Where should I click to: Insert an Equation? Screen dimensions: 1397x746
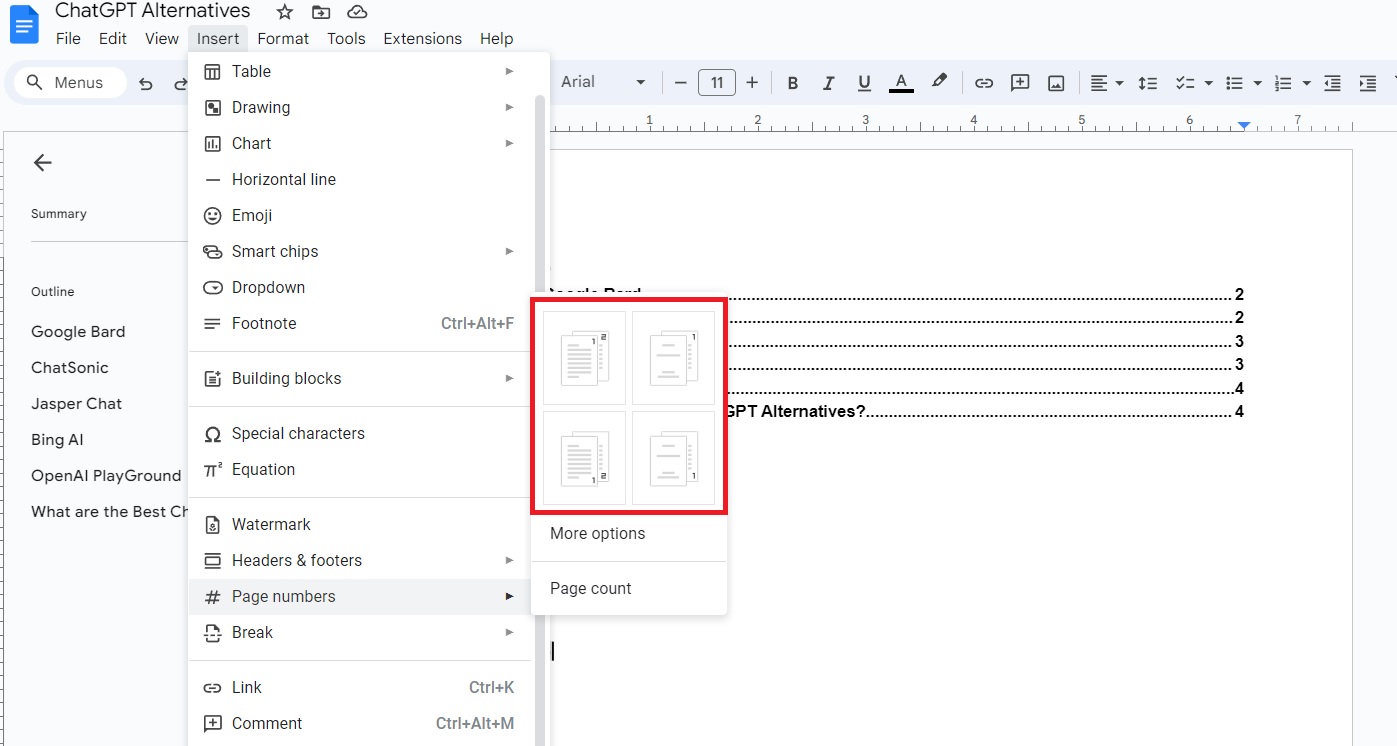pyautogui.click(x=361, y=469)
